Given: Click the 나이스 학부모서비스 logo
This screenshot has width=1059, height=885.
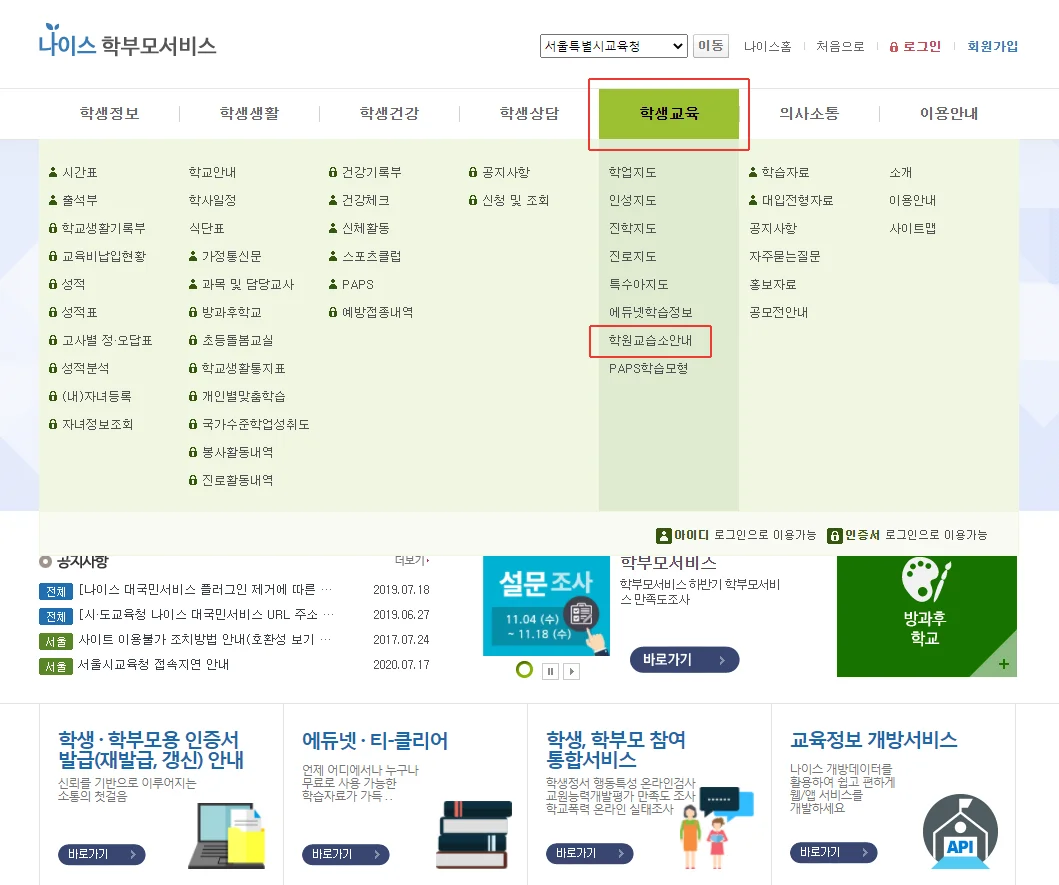Looking at the screenshot, I should [x=127, y=45].
